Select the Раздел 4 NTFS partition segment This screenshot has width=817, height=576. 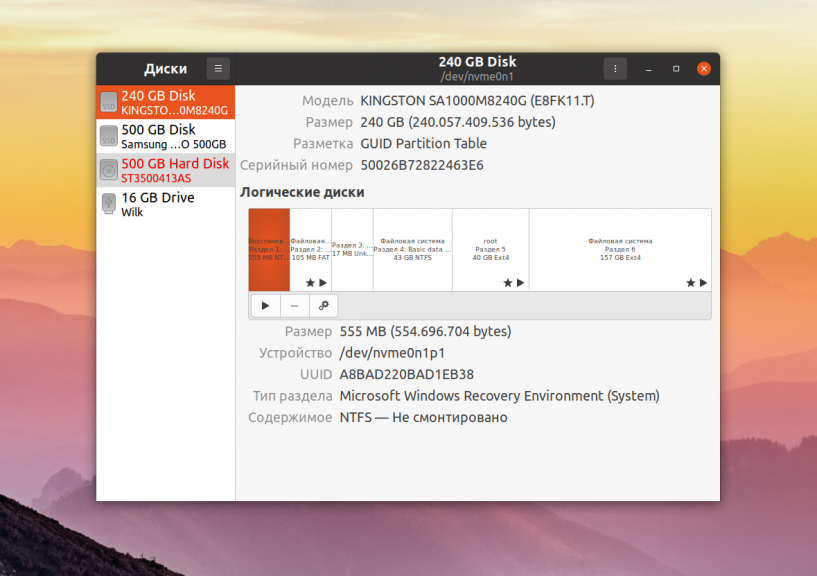point(412,245)
